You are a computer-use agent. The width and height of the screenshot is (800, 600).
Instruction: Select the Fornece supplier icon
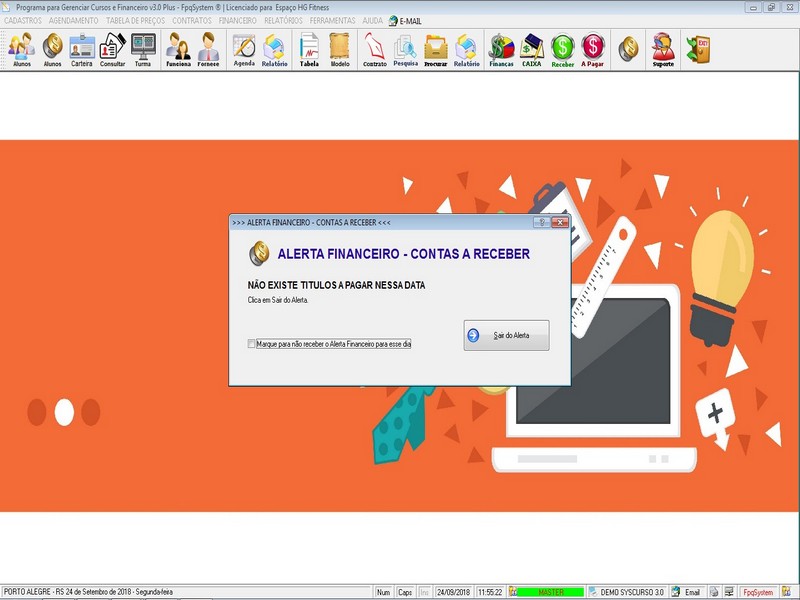(208, 50)
